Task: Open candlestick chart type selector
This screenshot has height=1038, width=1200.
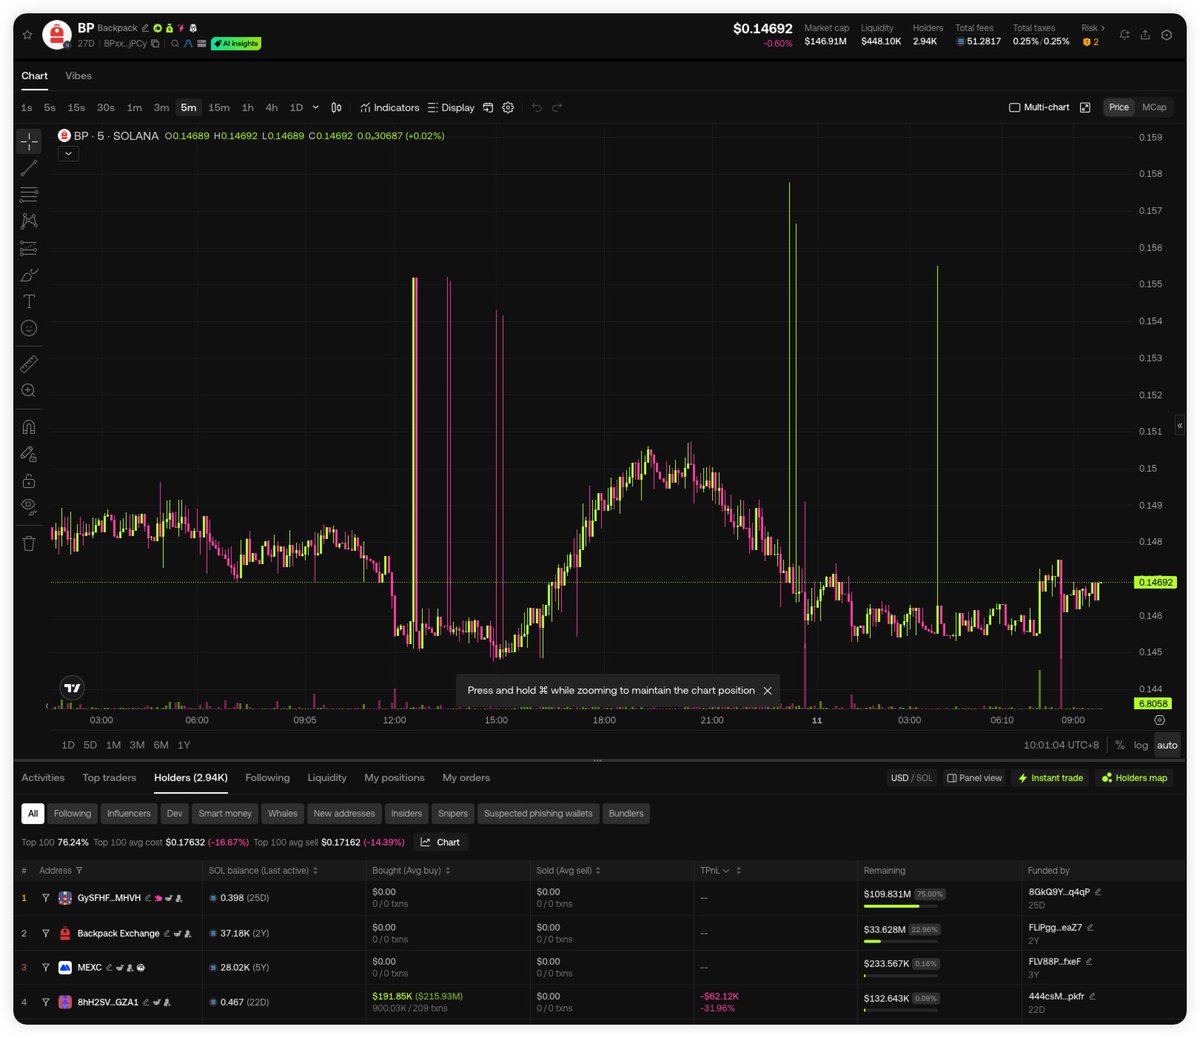Action: (x=336, y=108)
